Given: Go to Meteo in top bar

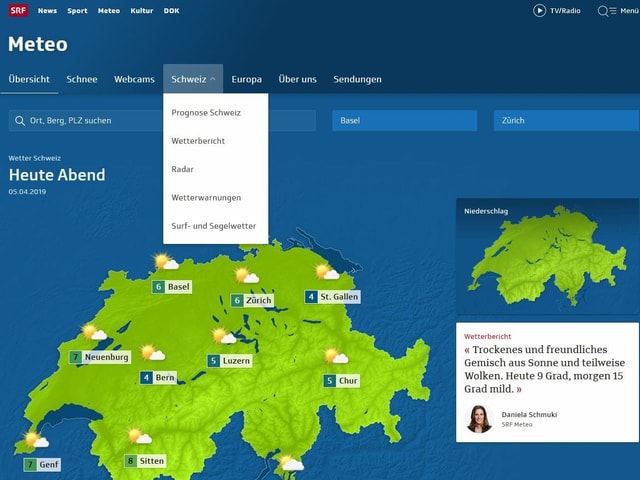Looking at the screenshot, I should point(109,11).
